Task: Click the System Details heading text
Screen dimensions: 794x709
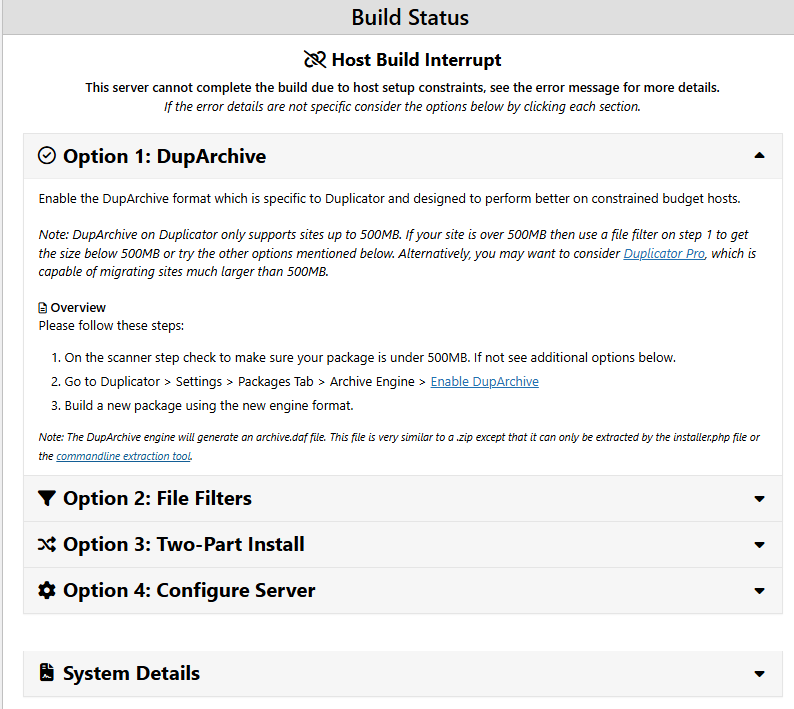Action: pos(131,673)
